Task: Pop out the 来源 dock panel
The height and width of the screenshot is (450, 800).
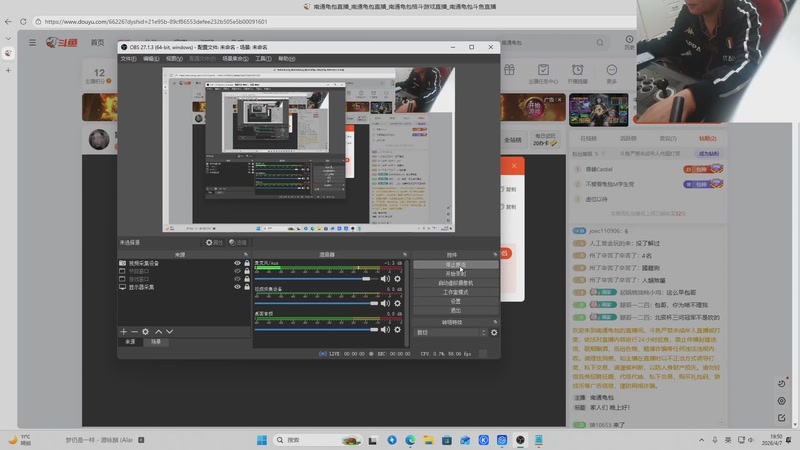Action: (x=246, y=254)
